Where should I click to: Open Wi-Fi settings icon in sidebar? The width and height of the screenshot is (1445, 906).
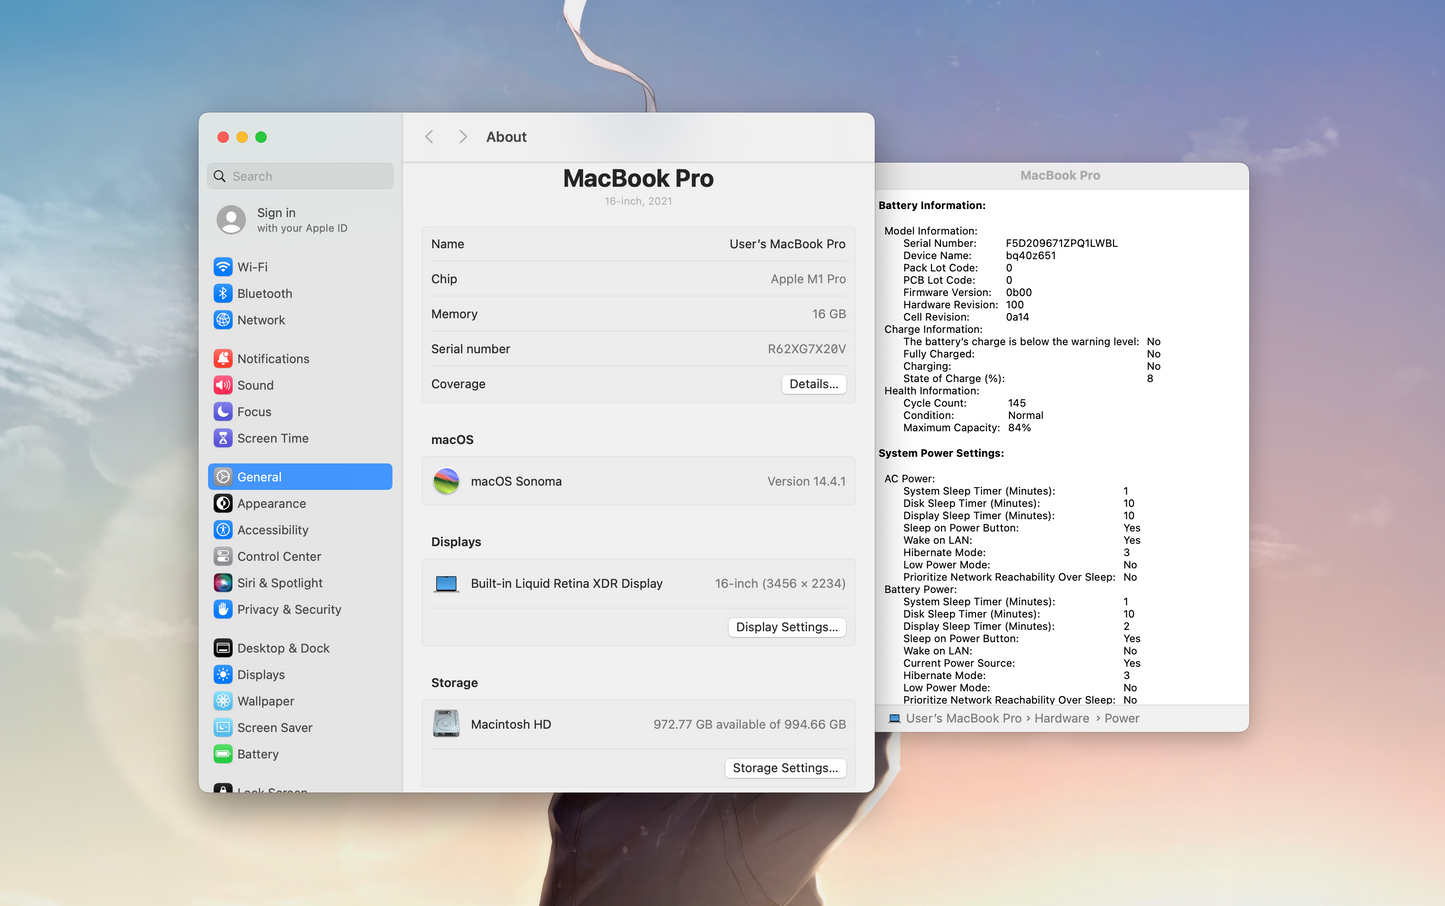click(223, 267)
